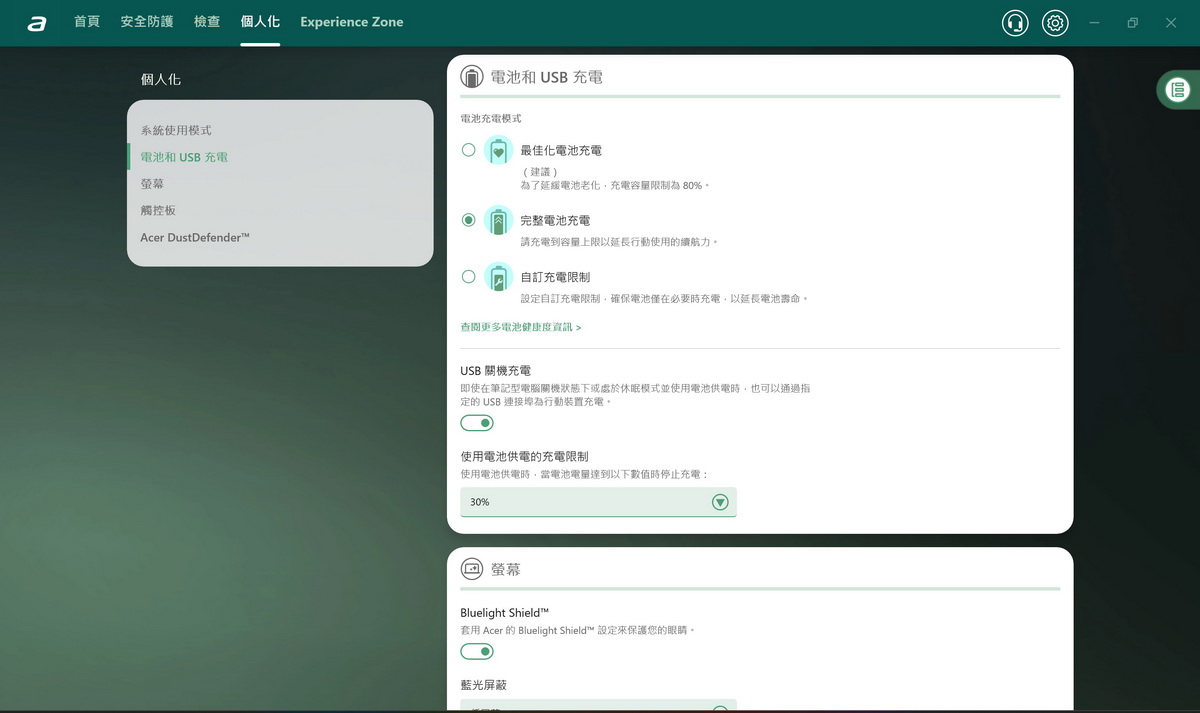Open the Experience Zone tab

pos(351,22)
